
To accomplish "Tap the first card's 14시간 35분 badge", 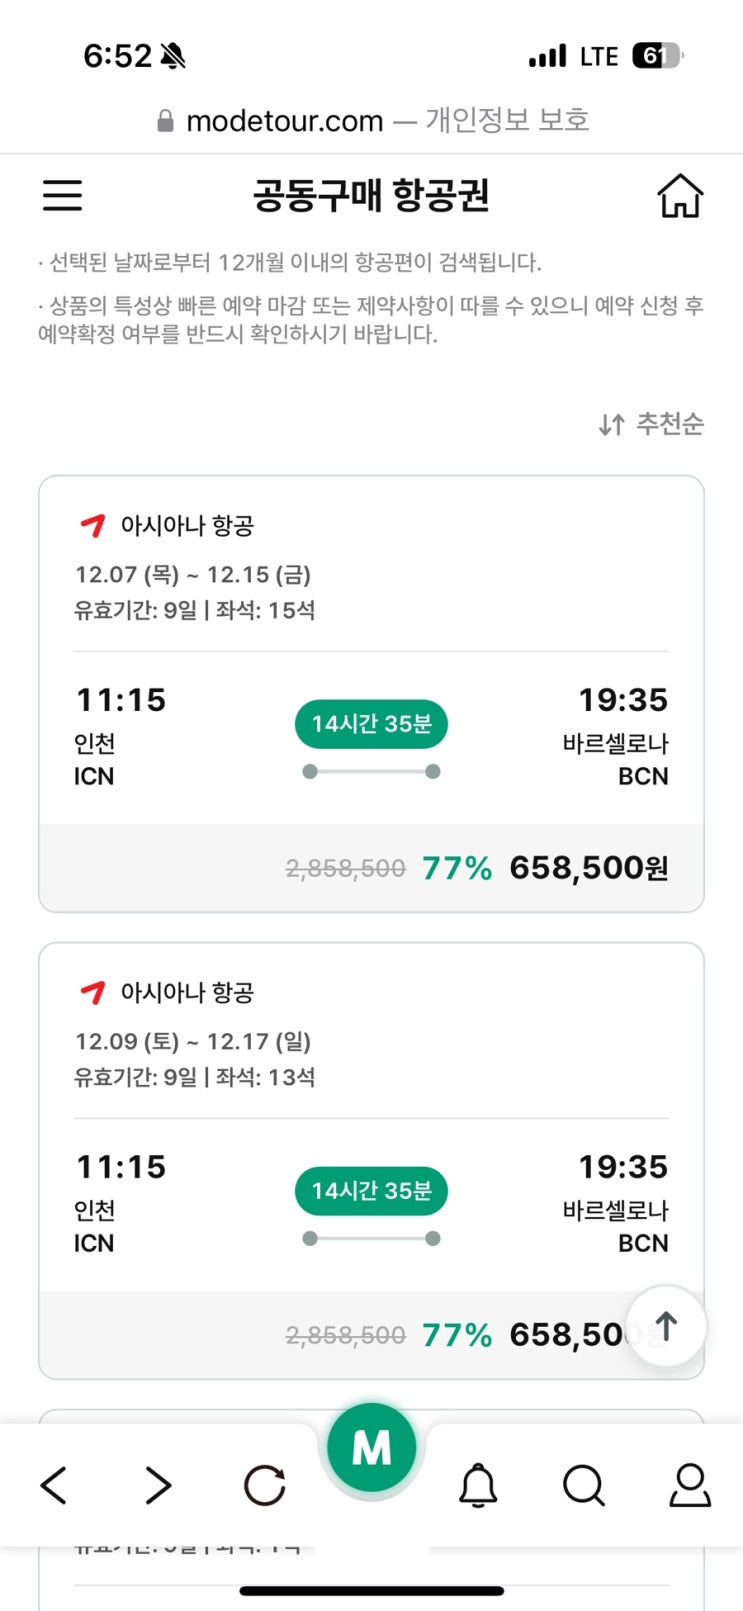I will [x=371, y=724].
